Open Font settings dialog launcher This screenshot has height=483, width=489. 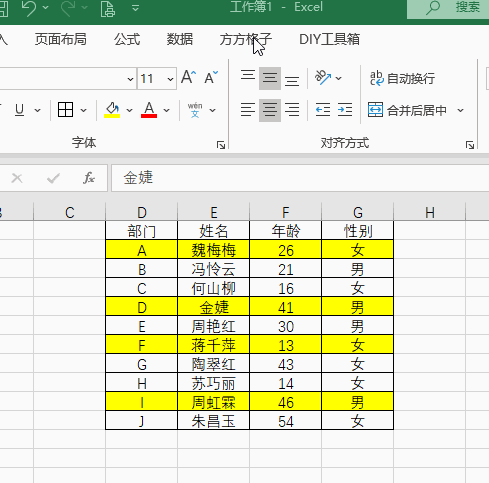(221, 145)
